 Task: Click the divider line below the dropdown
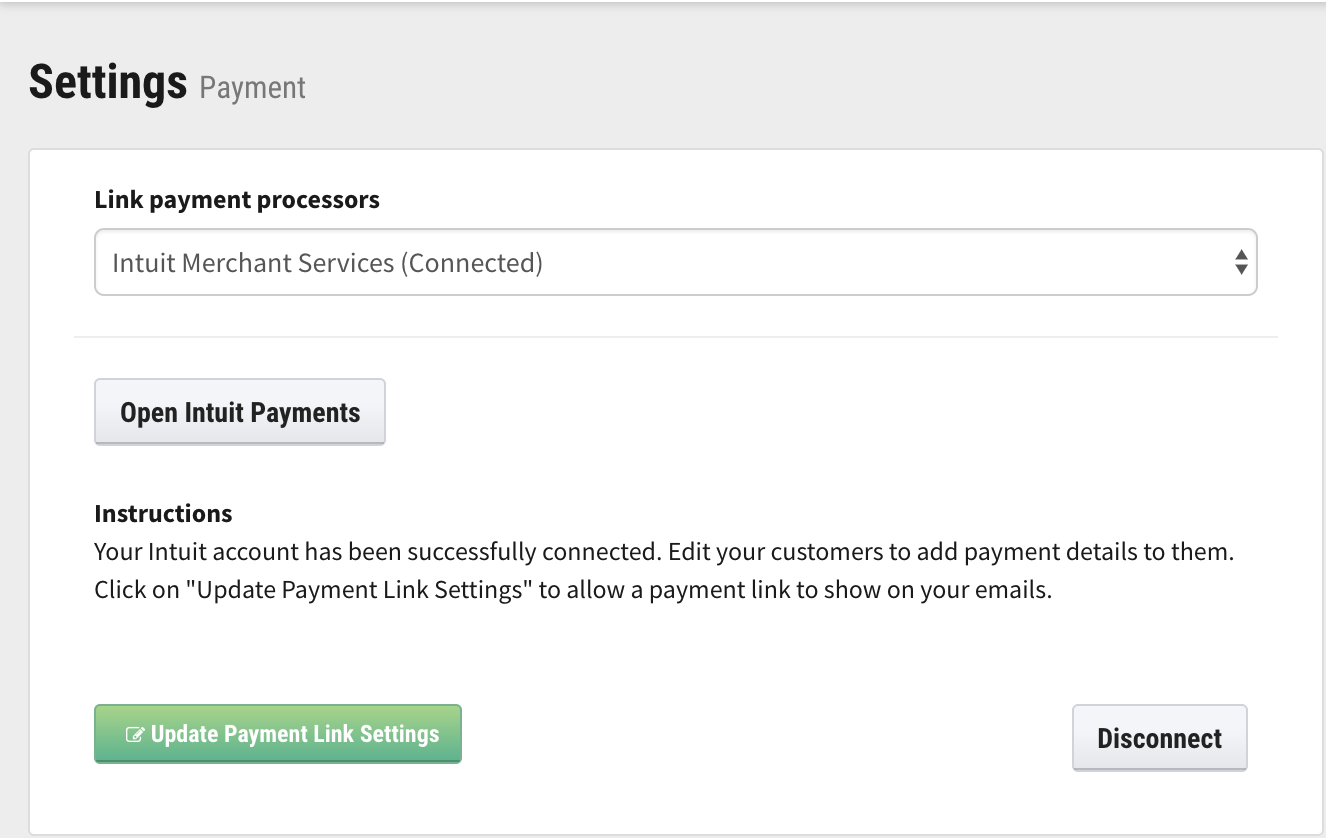676,337
